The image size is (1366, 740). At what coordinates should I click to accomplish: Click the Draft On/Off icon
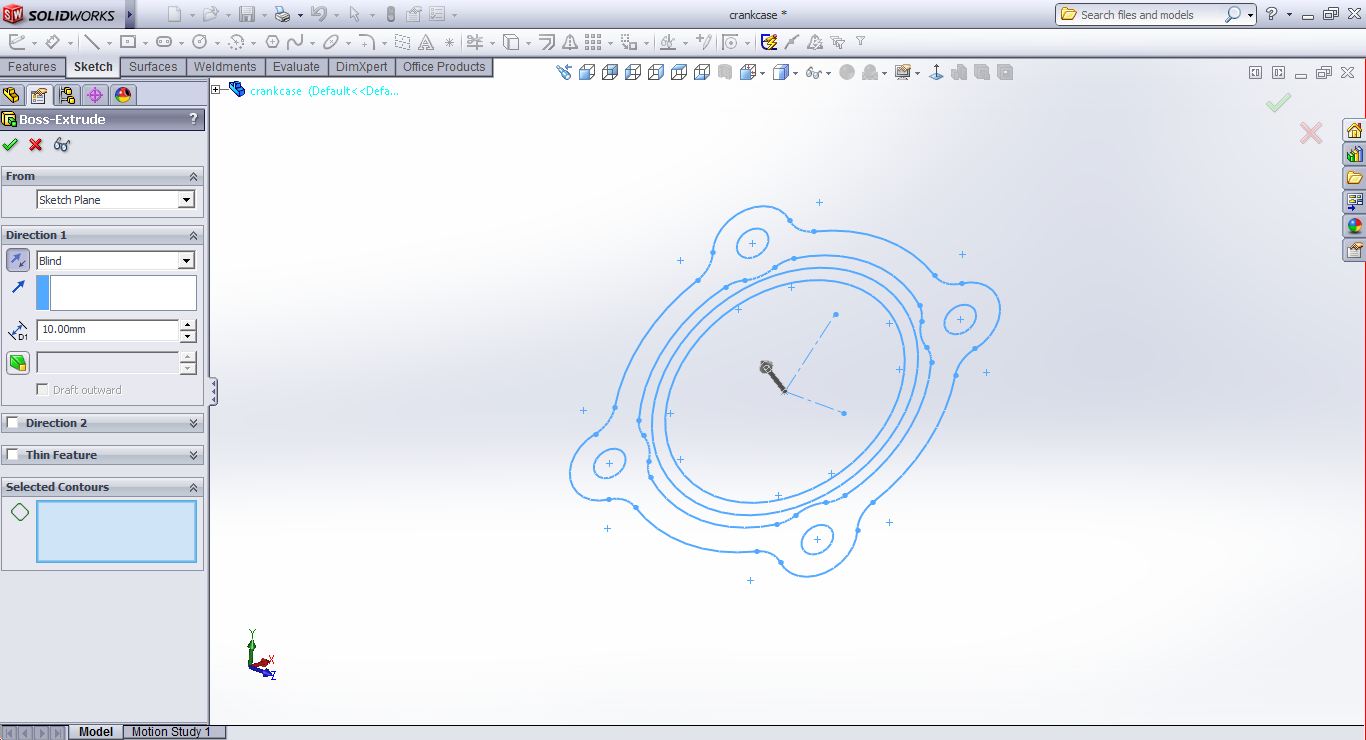point(18,363)
